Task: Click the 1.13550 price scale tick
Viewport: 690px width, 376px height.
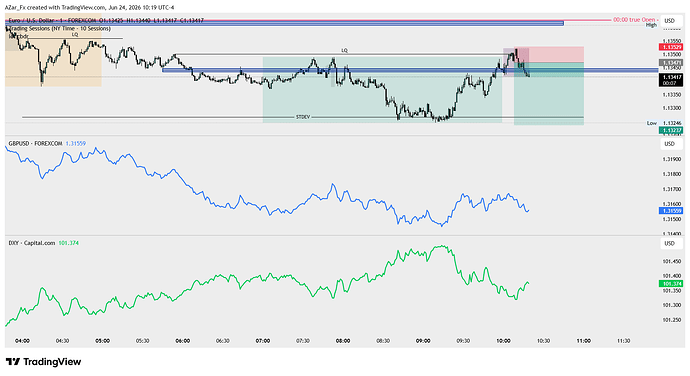Action: pos(672,41)
